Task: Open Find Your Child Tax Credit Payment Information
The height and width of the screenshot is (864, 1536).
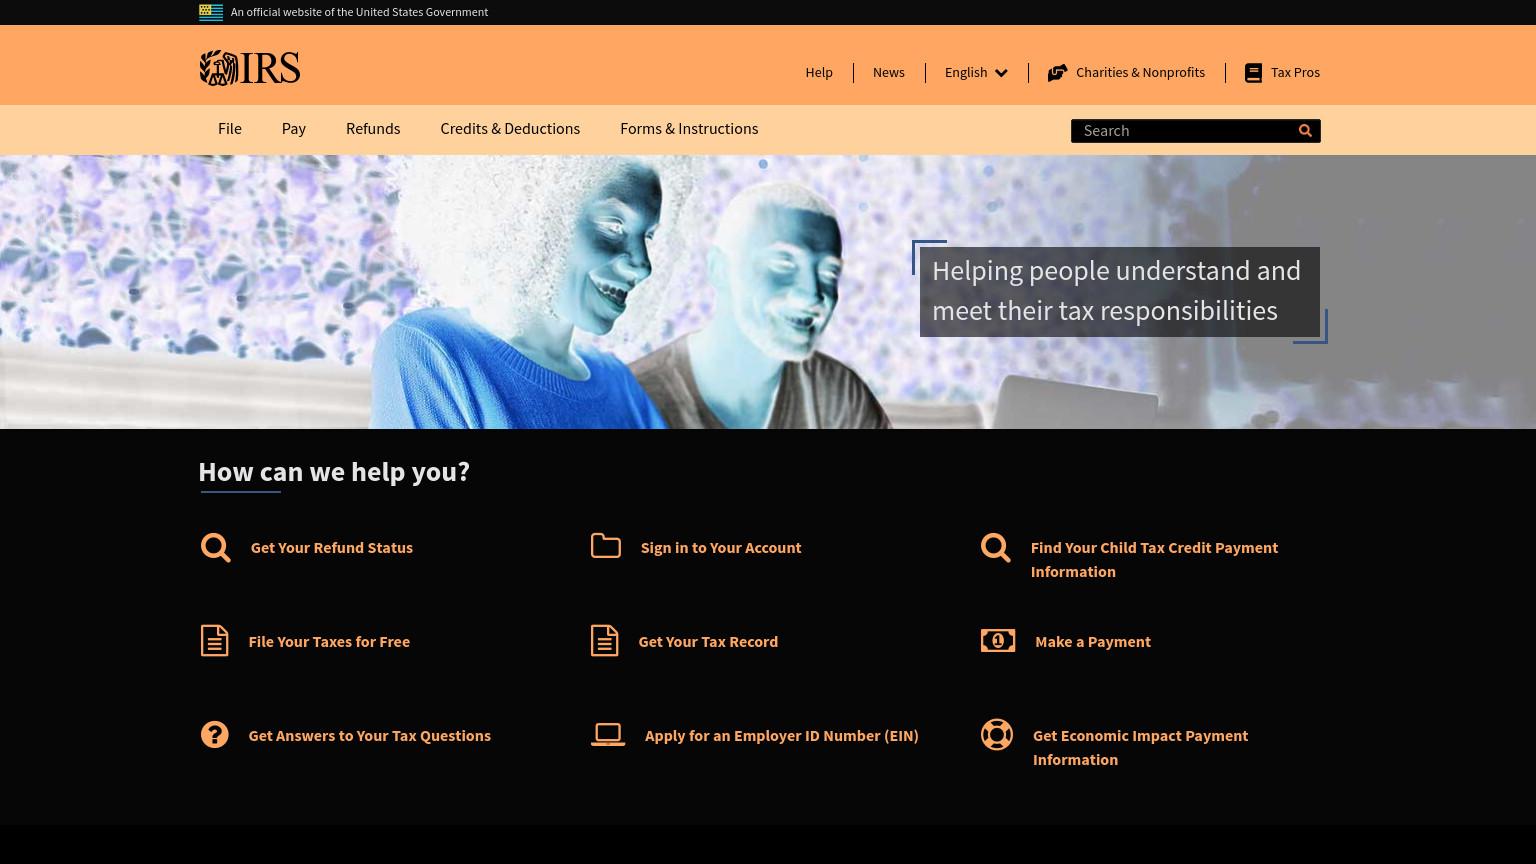Action: click(x=1154, y=560)
